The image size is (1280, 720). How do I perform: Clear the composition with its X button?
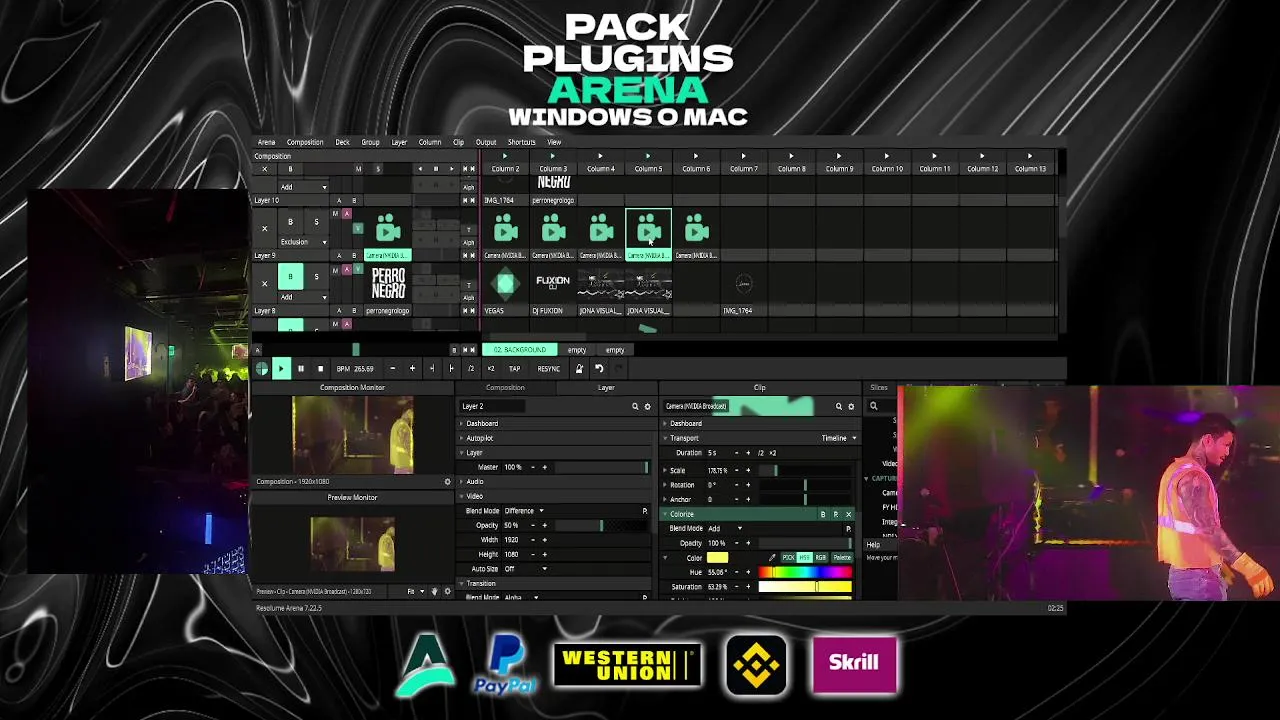tap(265, 169)
